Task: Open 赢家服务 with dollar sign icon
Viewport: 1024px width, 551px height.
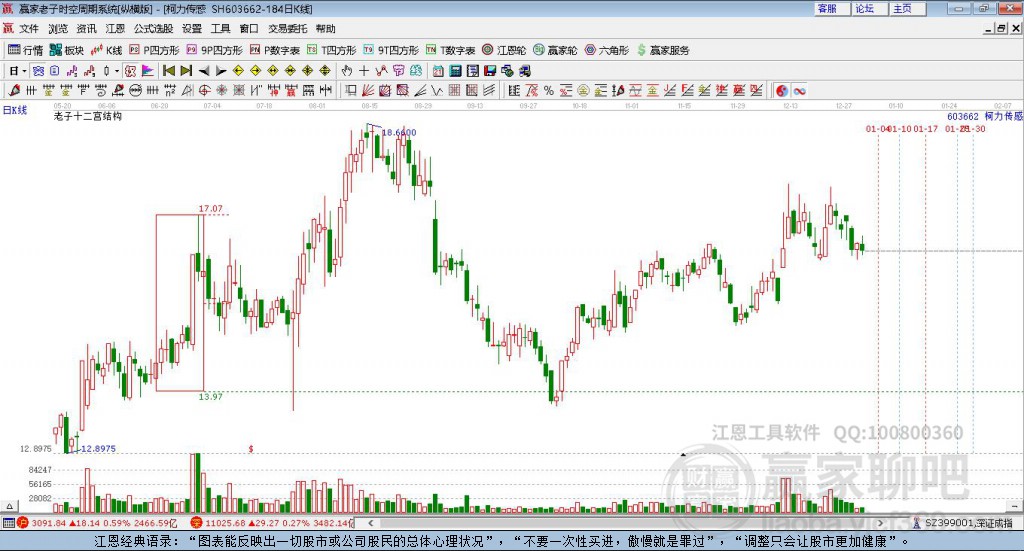Action: pos(662,50)
